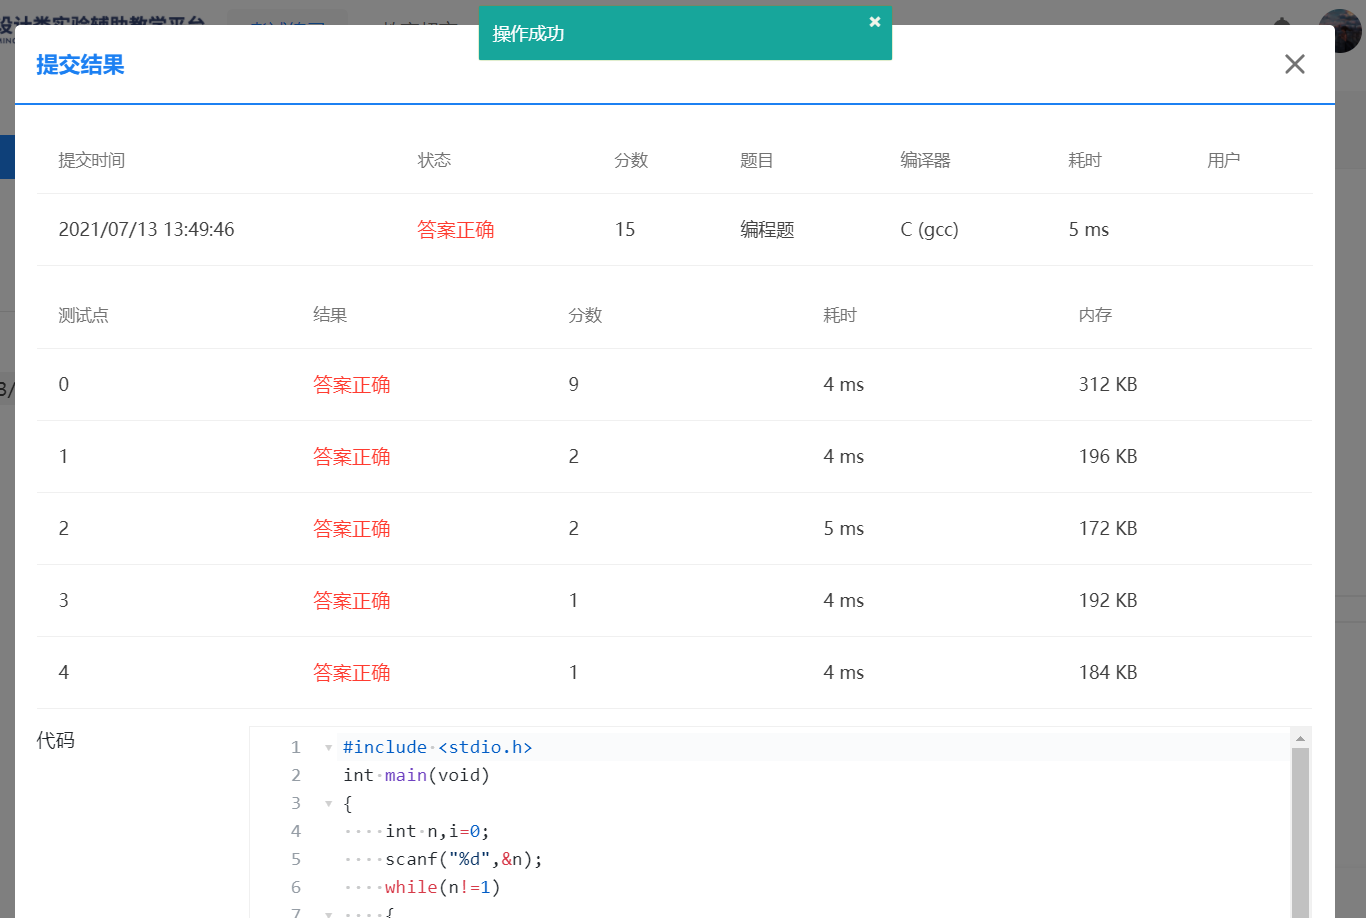Click the submission time 2021/07/13 13:49:46
Screen dimensions: 1366x918
click(146, 230)
